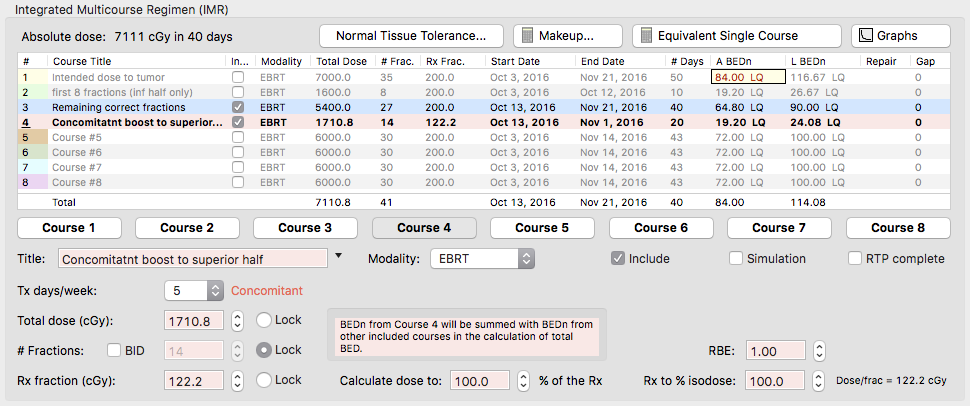Switch to Course 3 tab
The width and height of the screenshot is (970, 406).
pyautogui.click(x=305, y=228)
